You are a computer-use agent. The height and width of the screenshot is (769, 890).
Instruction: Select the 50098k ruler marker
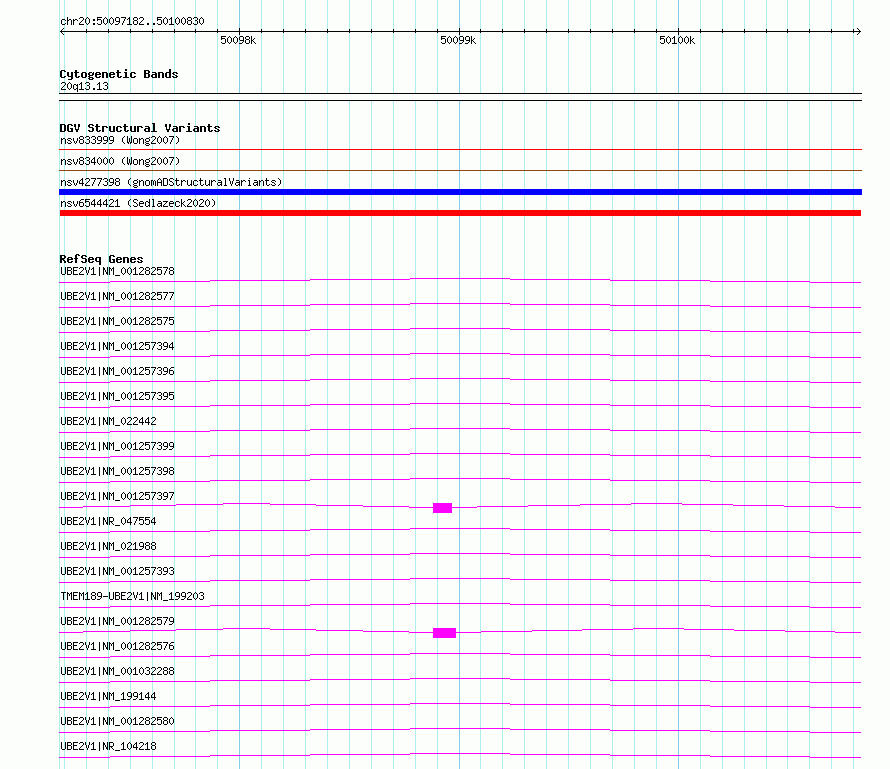pos(238,40)
